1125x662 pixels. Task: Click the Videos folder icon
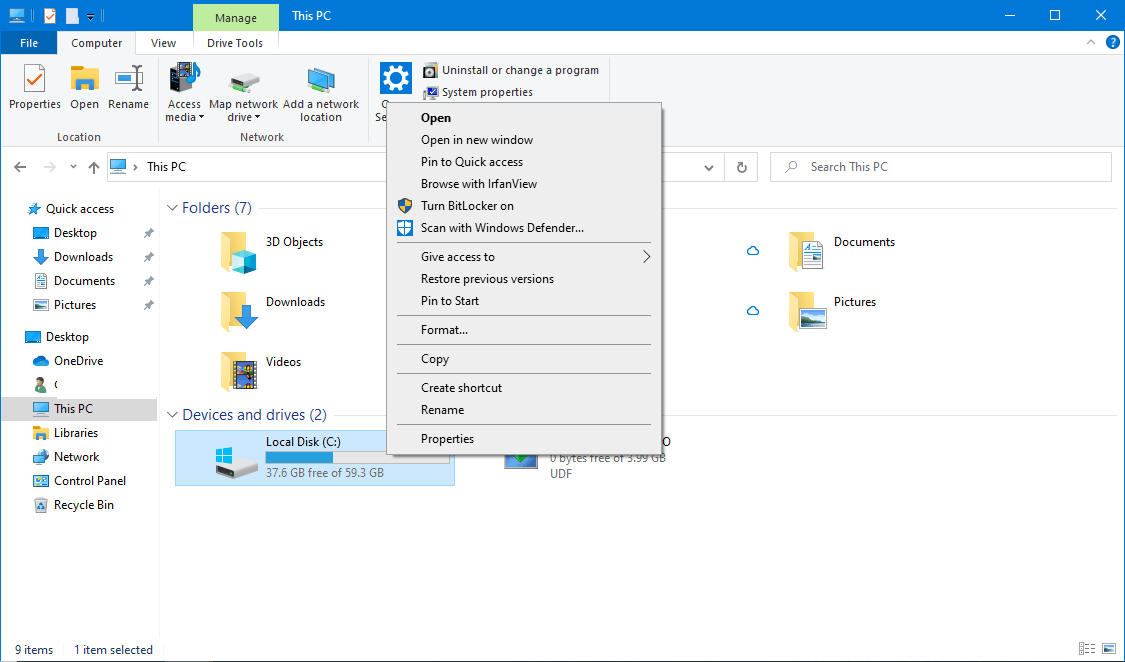tap(239, 372)
